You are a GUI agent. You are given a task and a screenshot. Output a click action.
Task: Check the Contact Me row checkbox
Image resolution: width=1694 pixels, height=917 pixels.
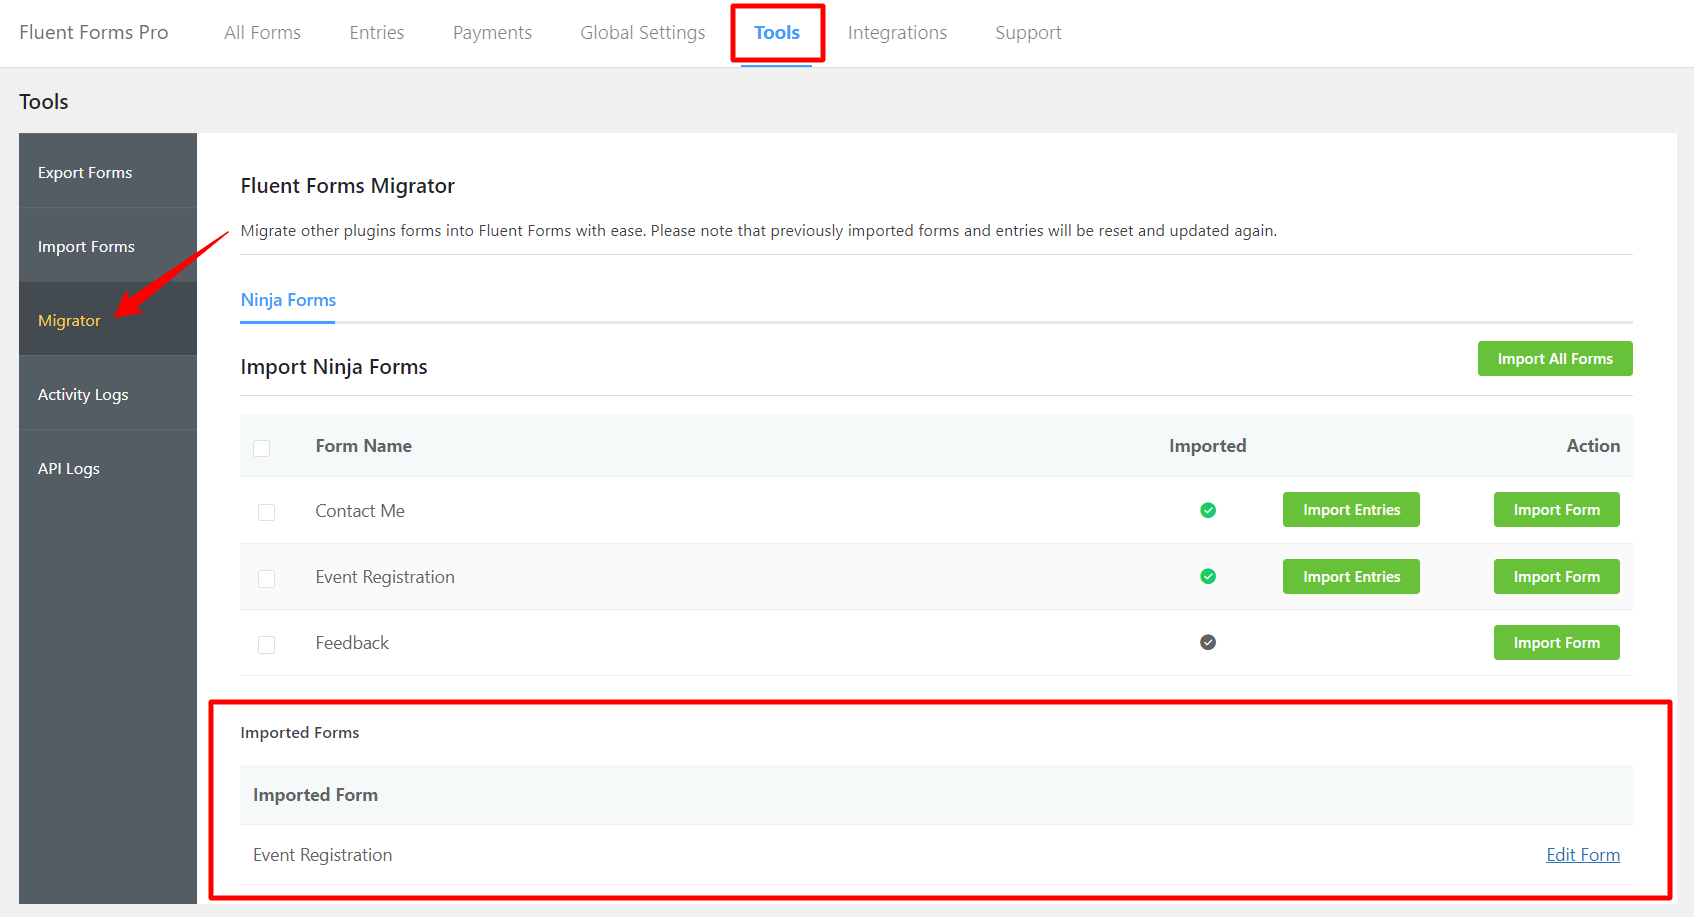[x=266, y=512]
